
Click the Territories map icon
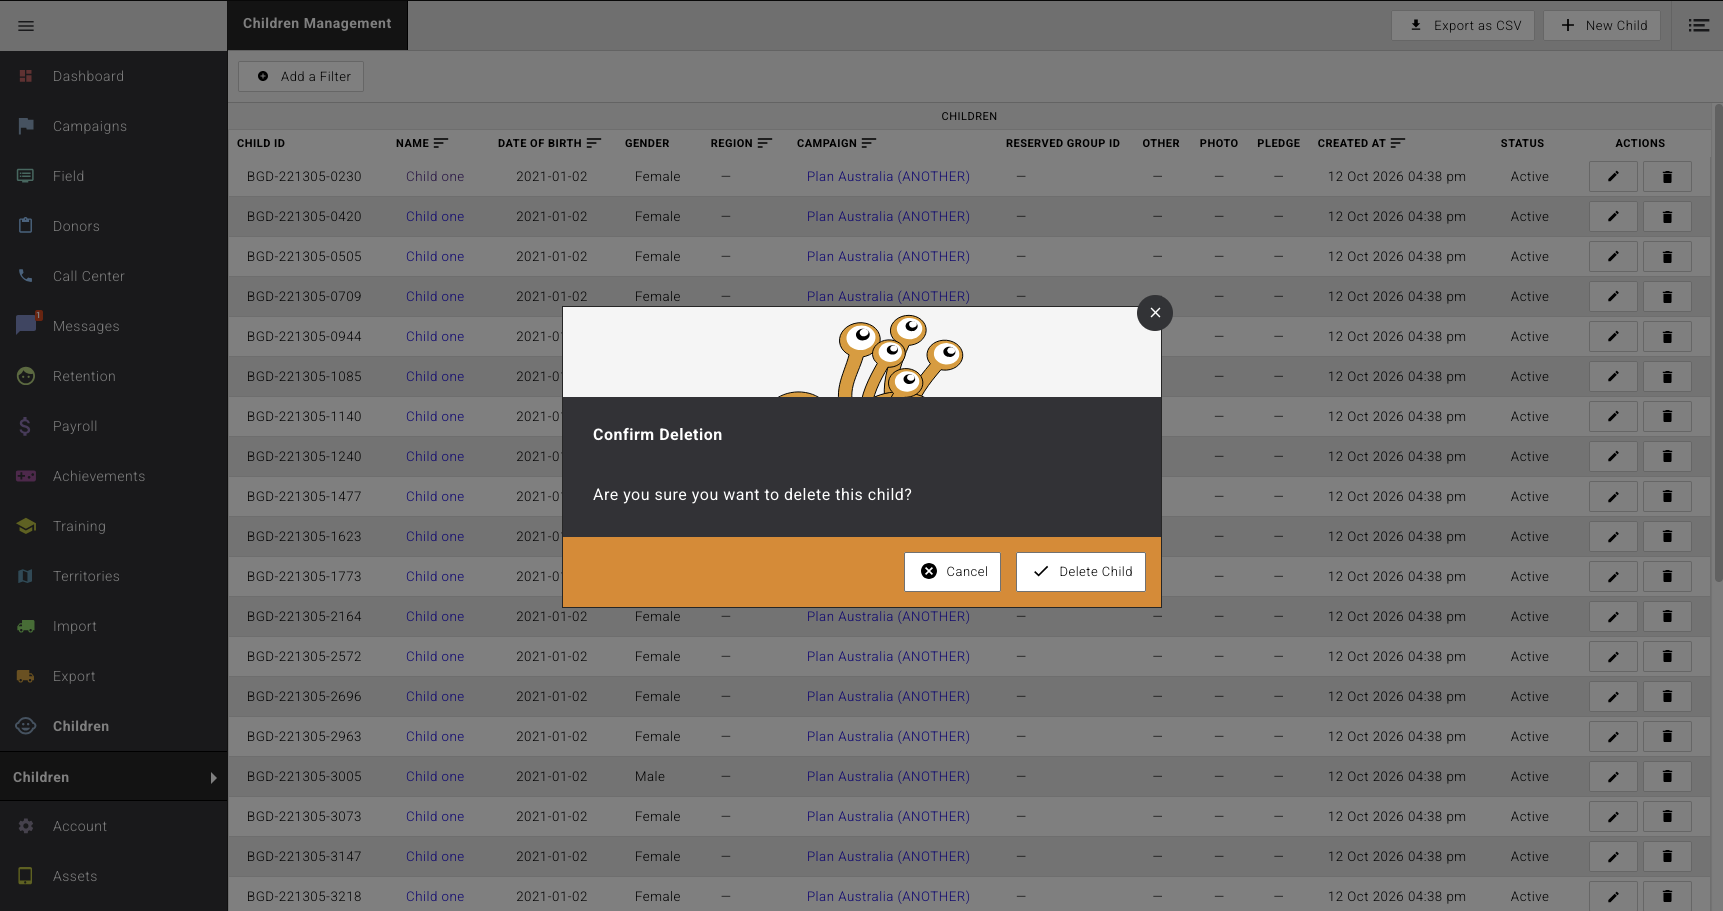(26, 576)
